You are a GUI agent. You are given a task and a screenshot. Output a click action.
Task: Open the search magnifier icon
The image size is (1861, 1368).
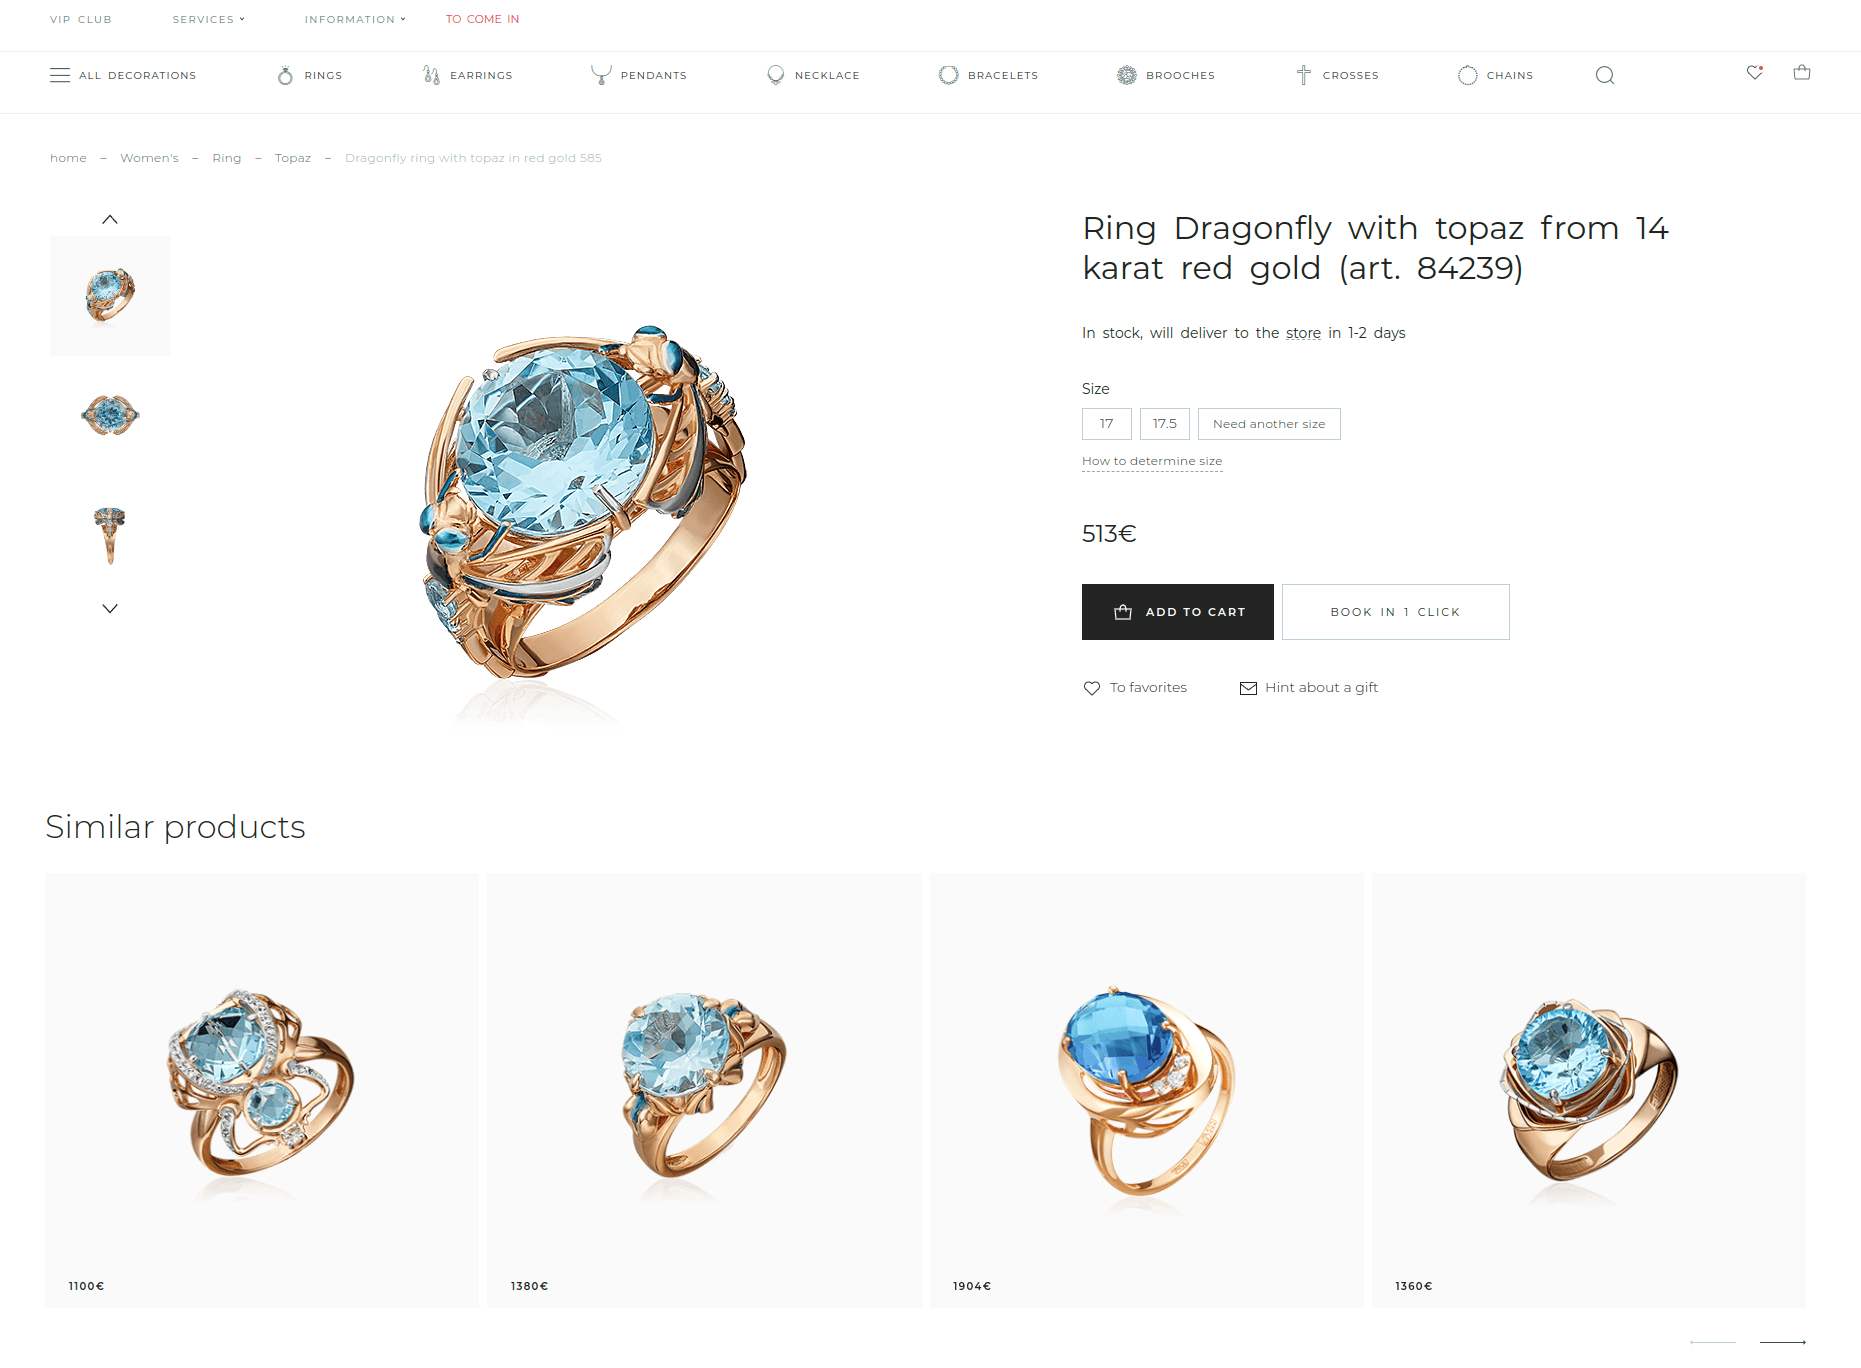(x=1605, y=75)
